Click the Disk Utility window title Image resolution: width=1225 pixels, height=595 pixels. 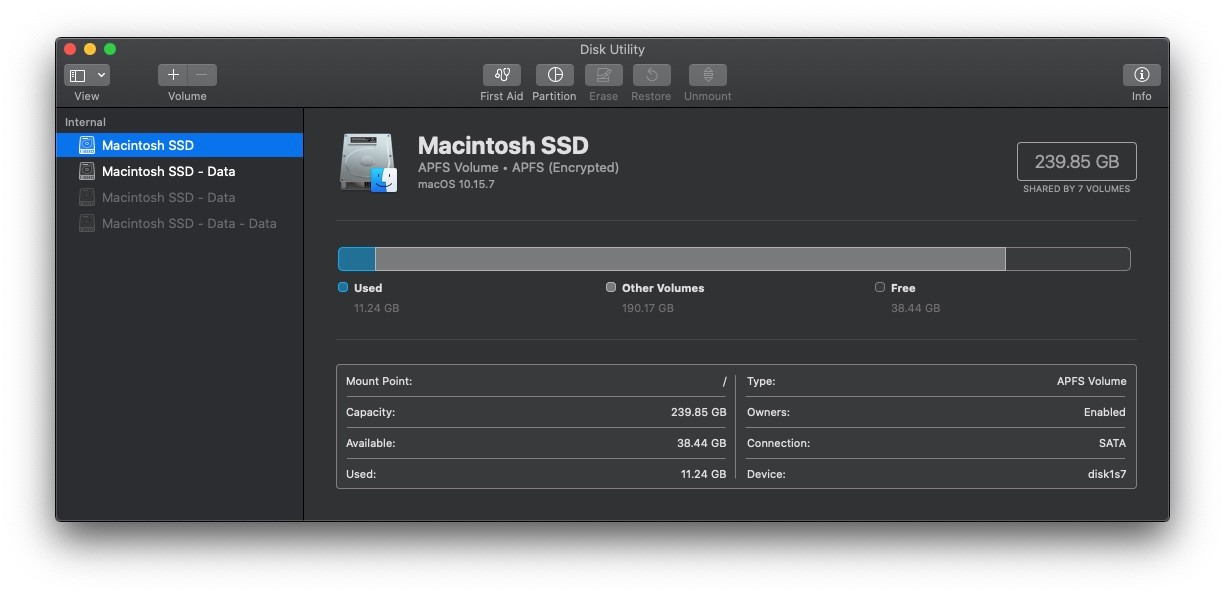pos(612,49)
